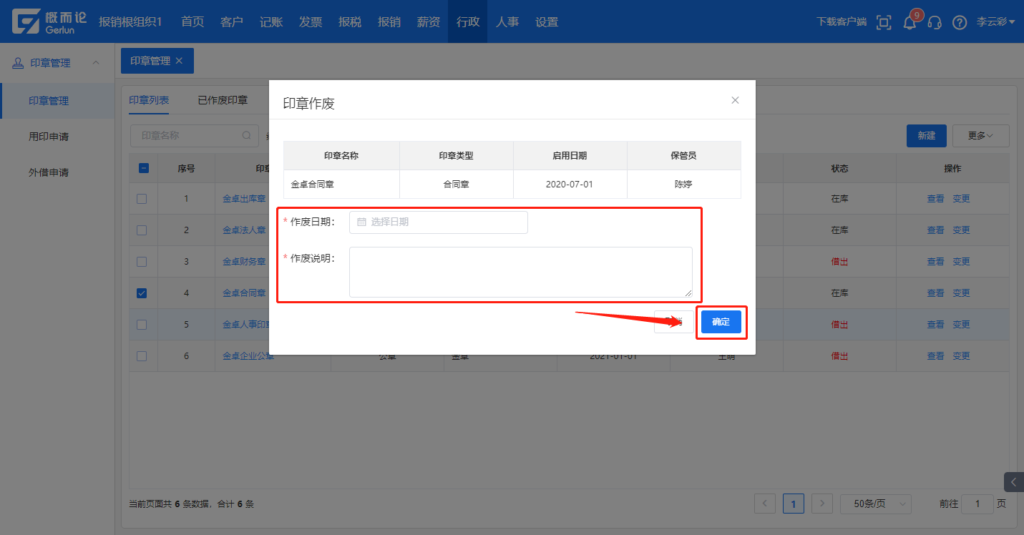Open the 首页 menu
The height and width of the screenshot is (535, 1024).
click(192, 22)
